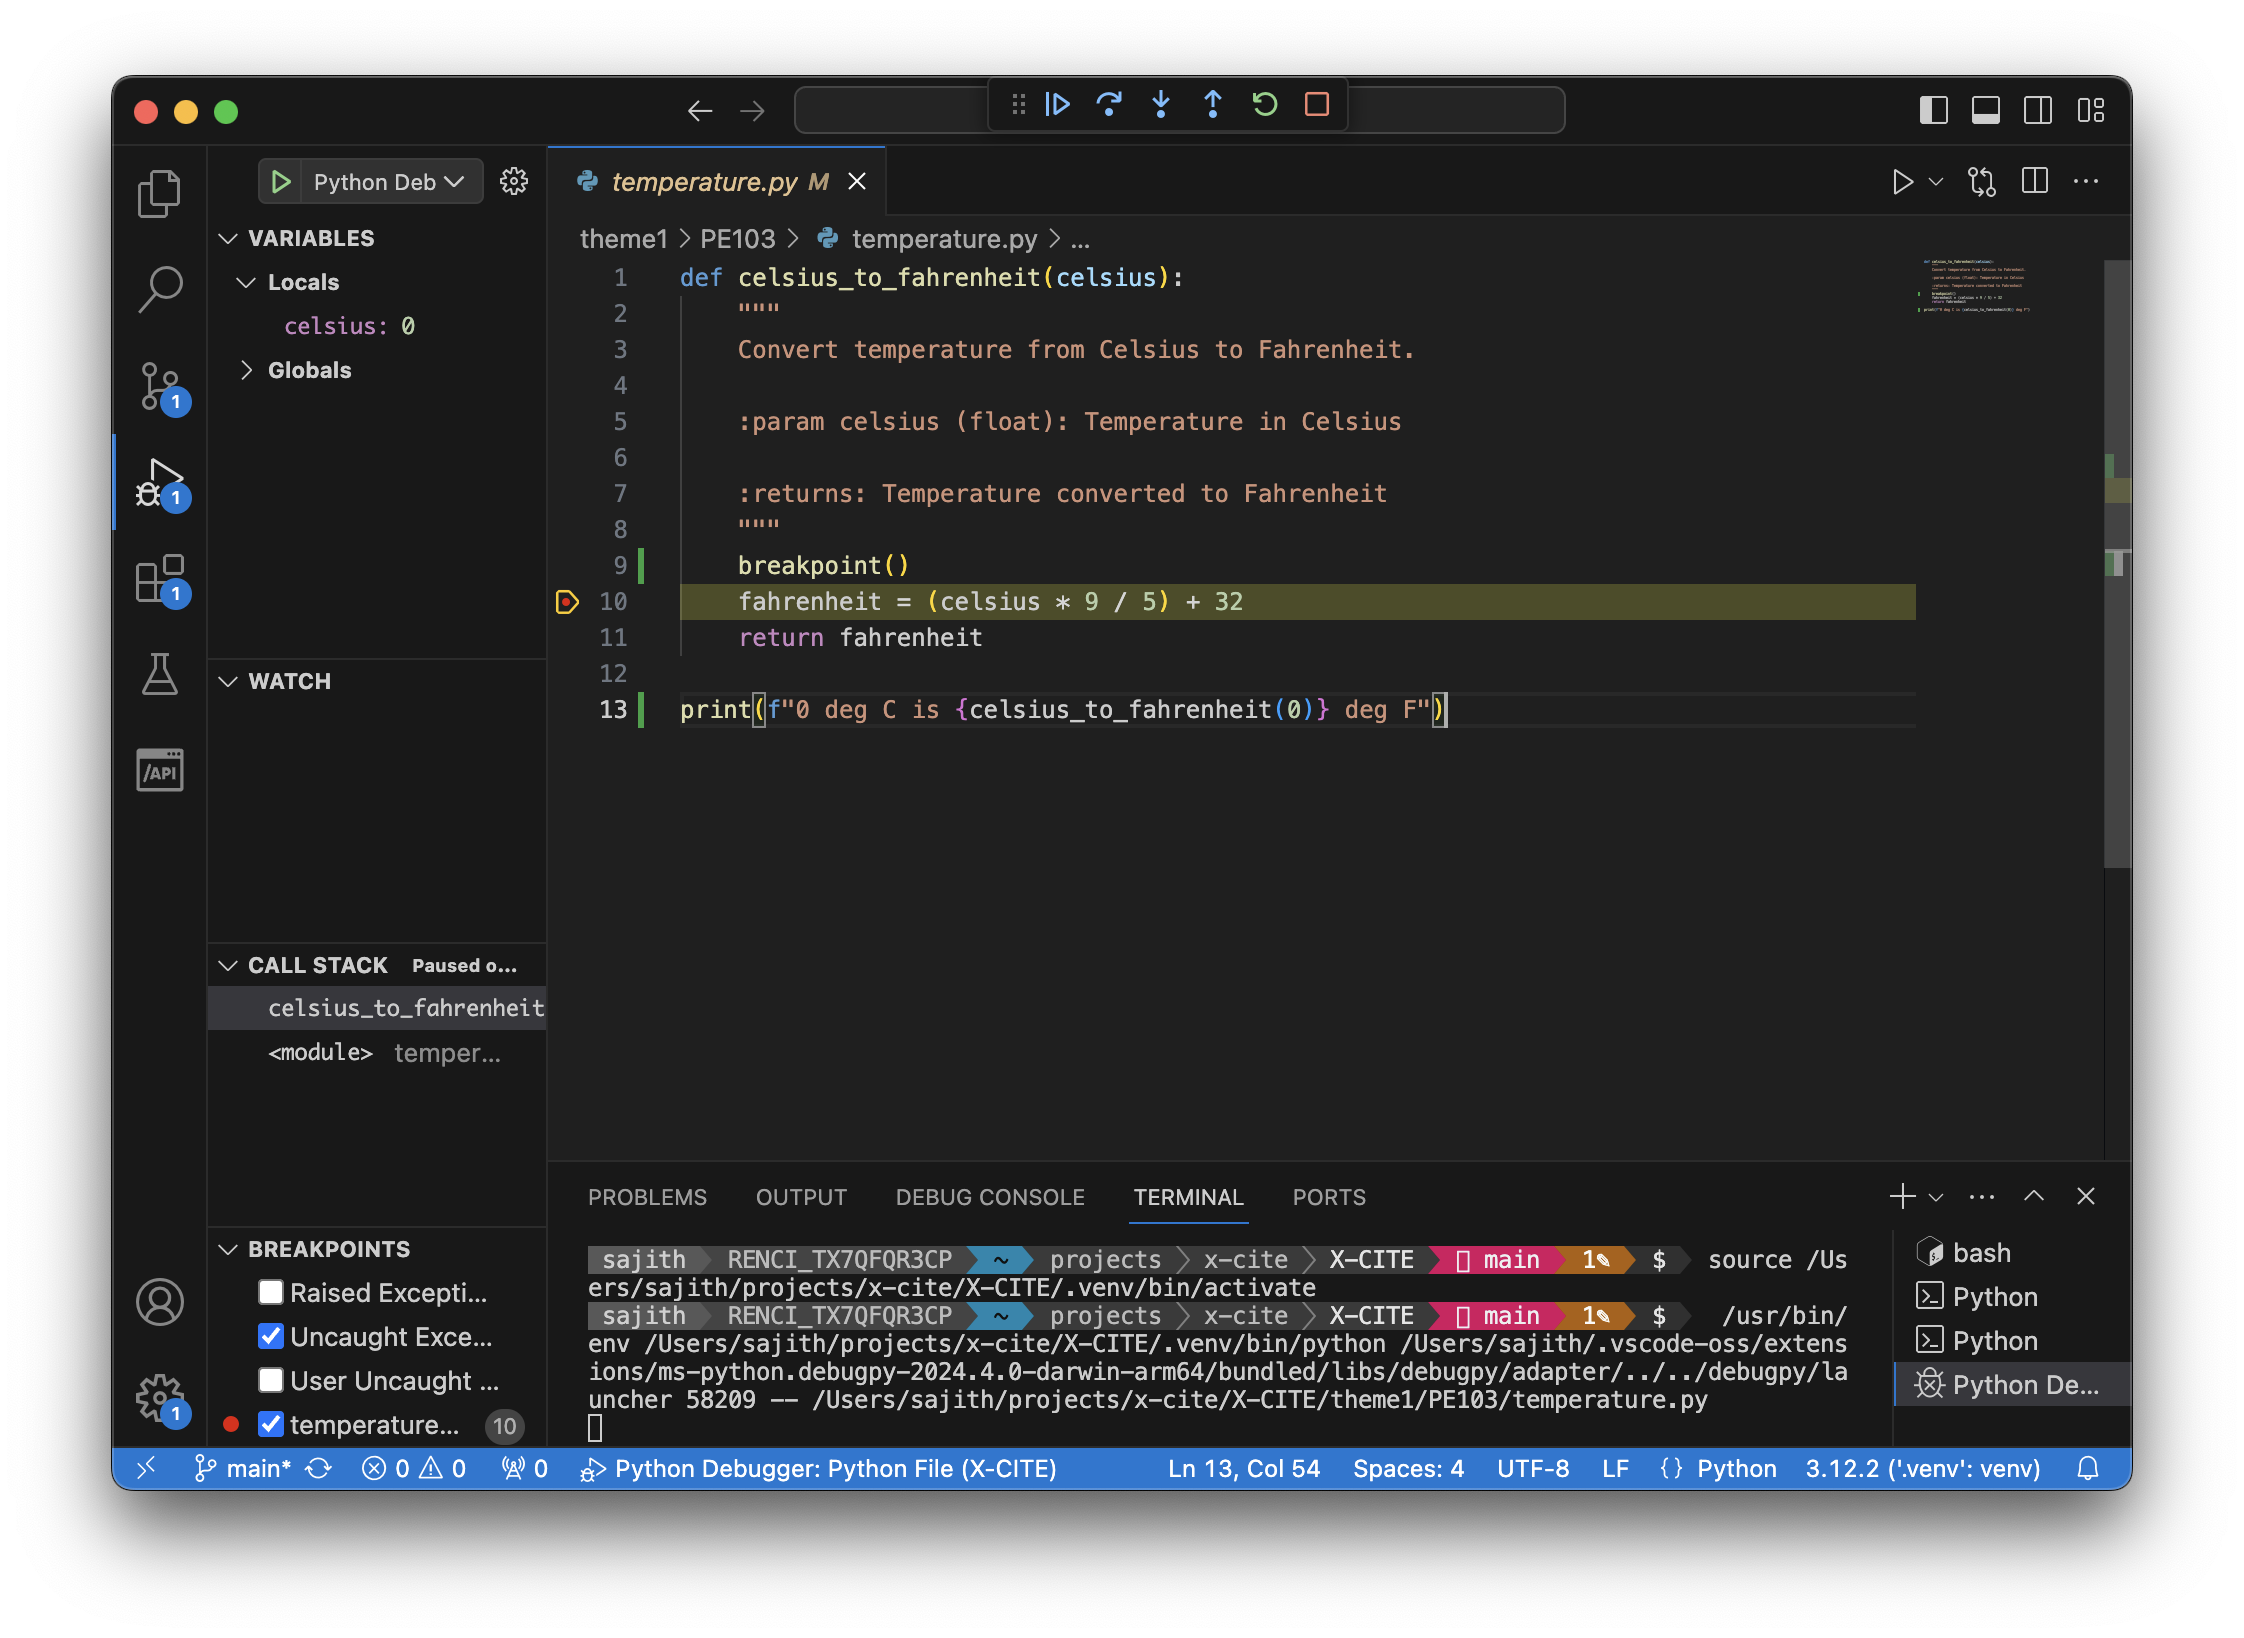Click the editor minimap code preview
This screenshot has width=2244, height=1638.
pos(1975,287)
